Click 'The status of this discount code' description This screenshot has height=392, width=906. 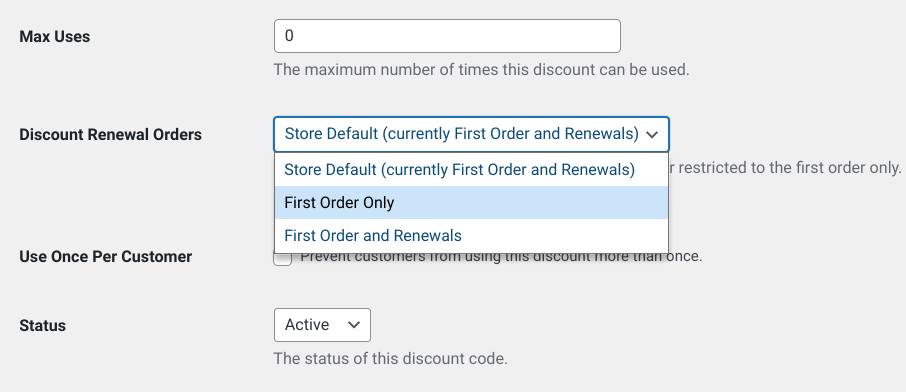pyautogui.click(x=390, y=358)
